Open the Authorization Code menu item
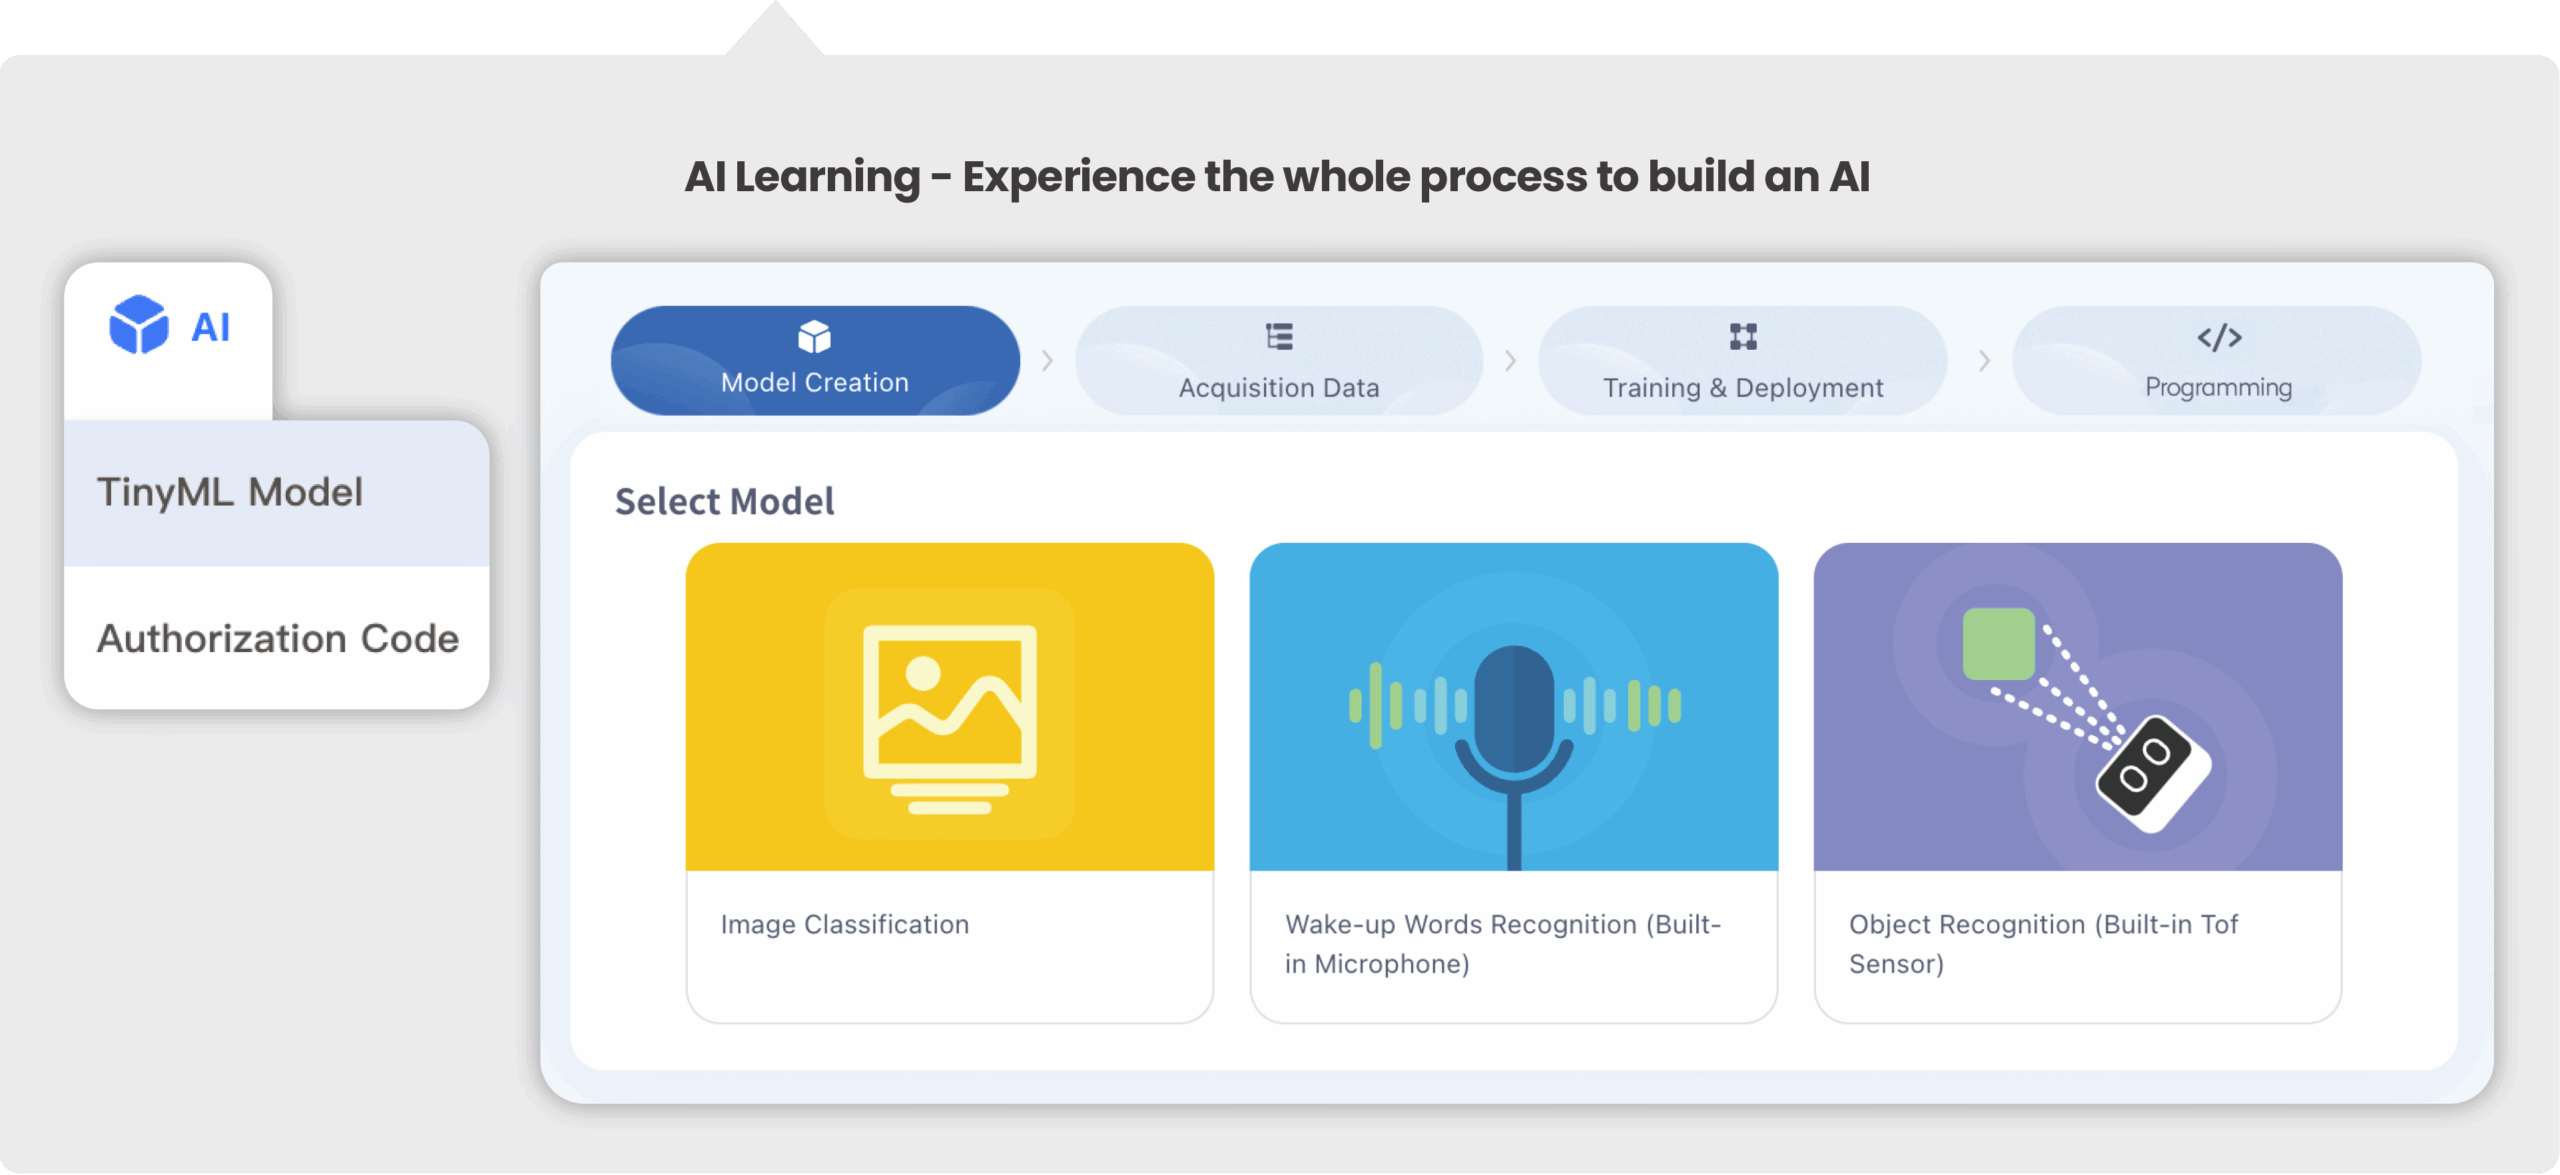 click(277, 639)
